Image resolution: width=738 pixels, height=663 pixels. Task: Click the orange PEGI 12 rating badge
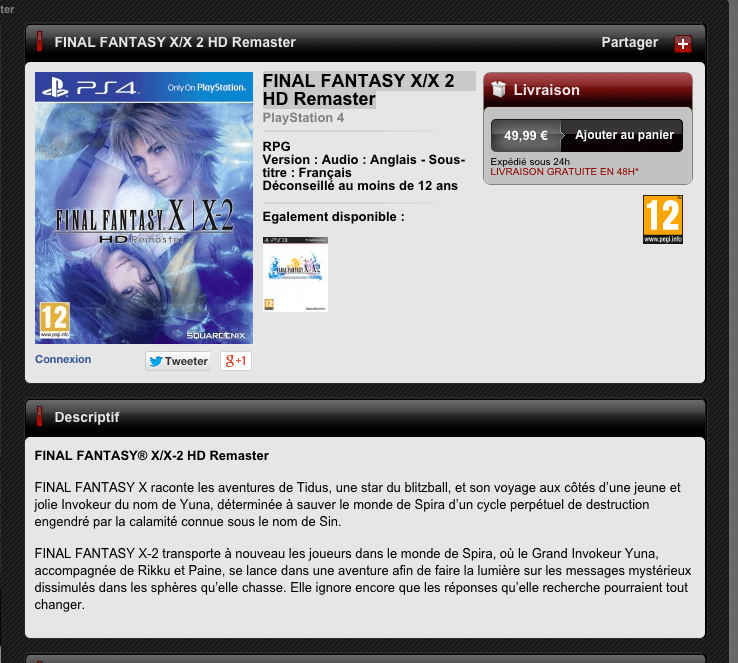[x=663, y=219]
